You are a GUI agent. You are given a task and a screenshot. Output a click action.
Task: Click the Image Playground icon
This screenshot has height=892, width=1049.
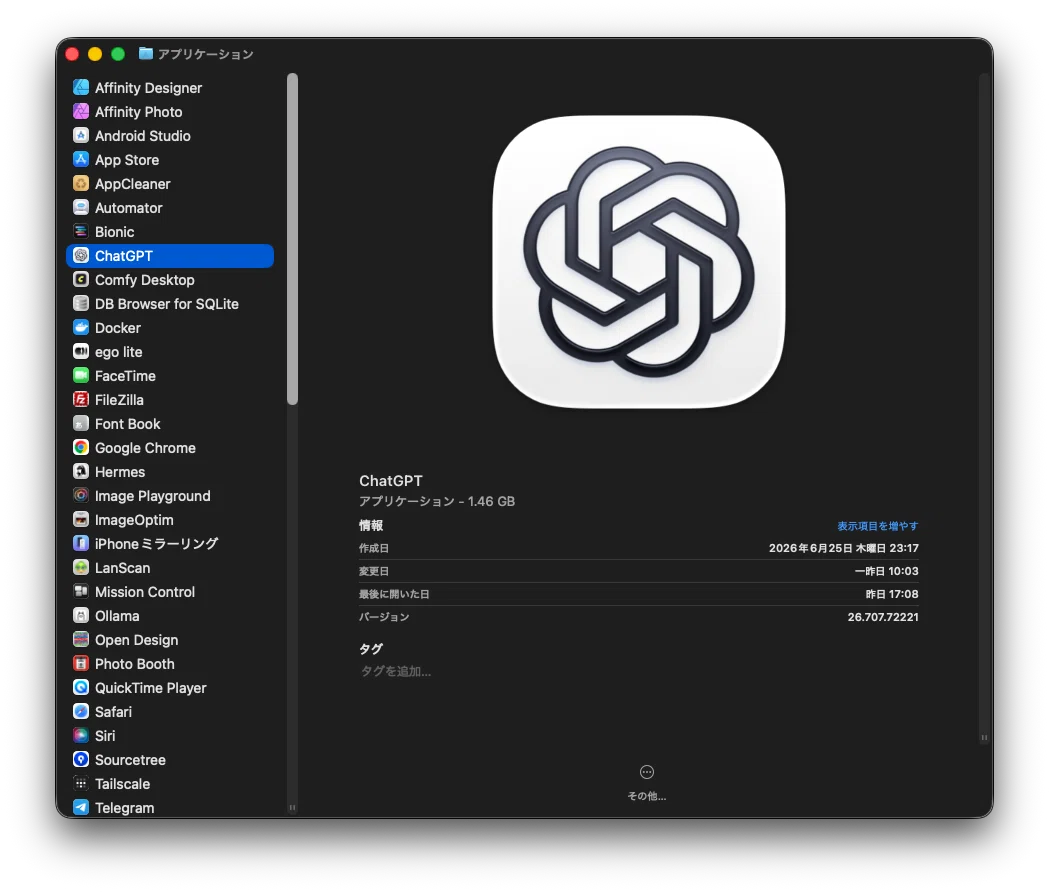coord(81,496)
